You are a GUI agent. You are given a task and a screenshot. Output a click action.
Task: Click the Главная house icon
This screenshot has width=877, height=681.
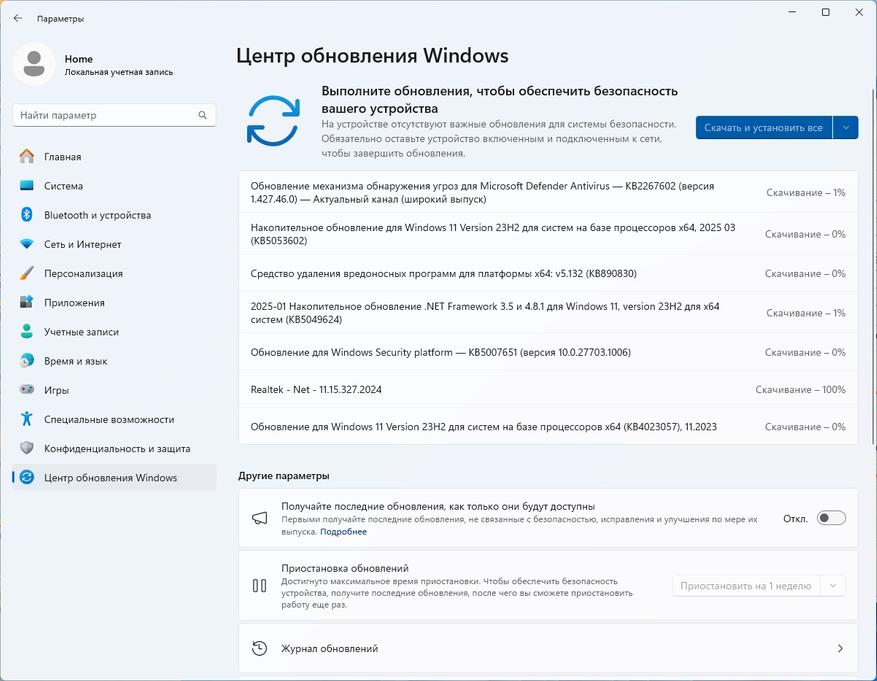tap(27, 157)
